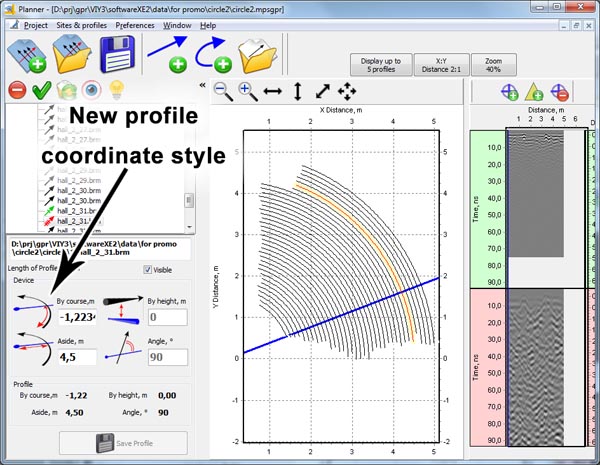The width and height of the screenshot is (600, 465).
Task: Click remove circle marker icon
Action: click(559, 92)
